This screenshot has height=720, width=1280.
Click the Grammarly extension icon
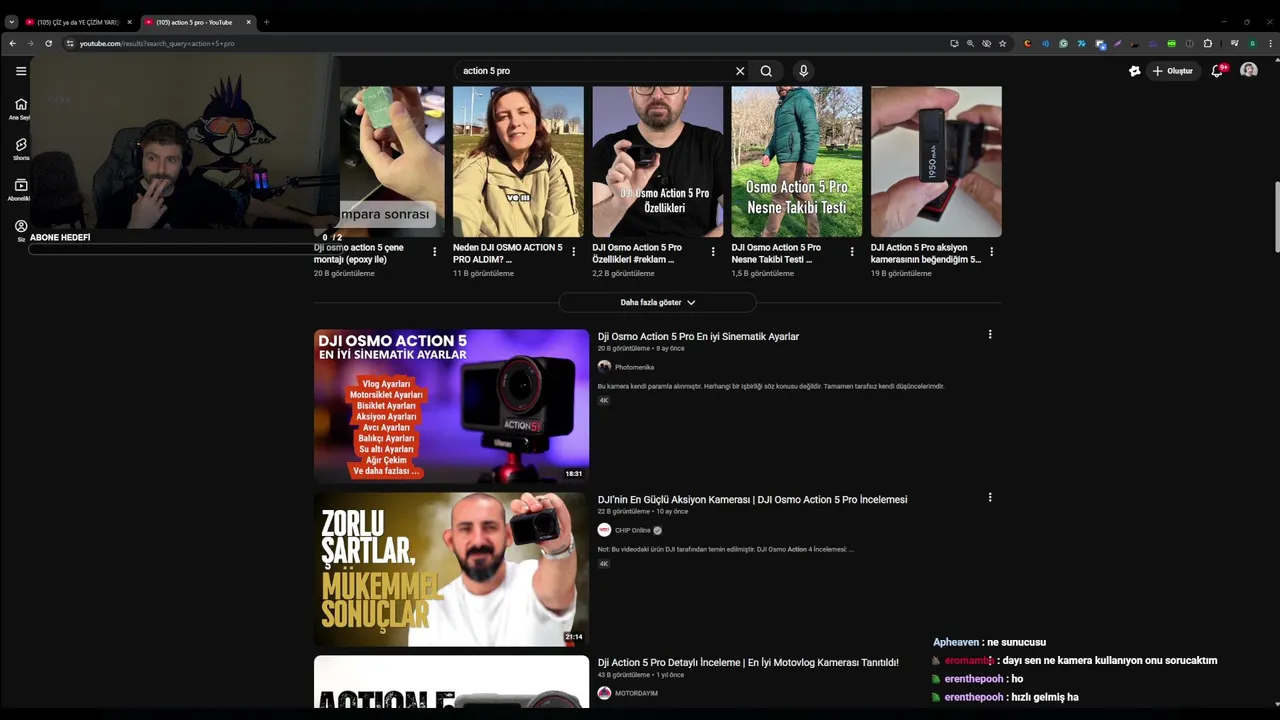(1064, 43)
